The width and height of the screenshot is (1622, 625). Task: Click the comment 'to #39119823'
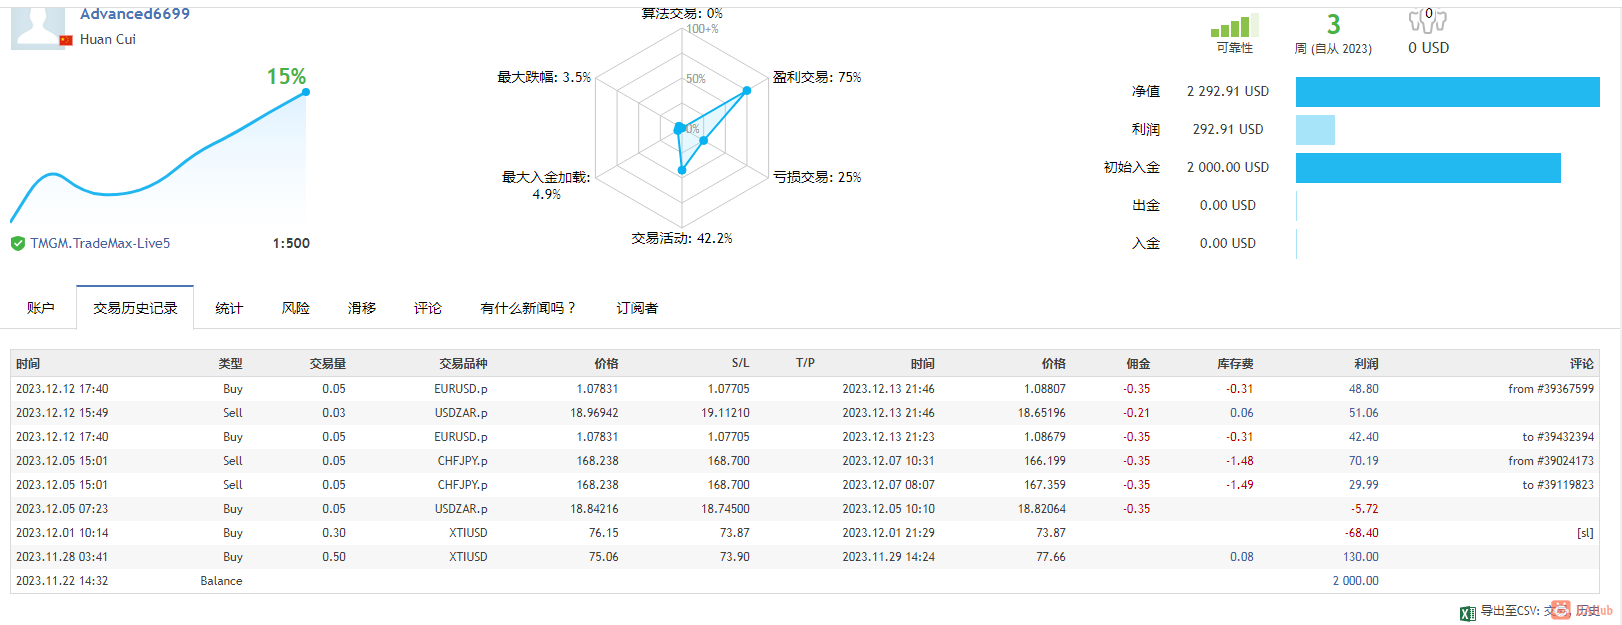pos(1558,485)
